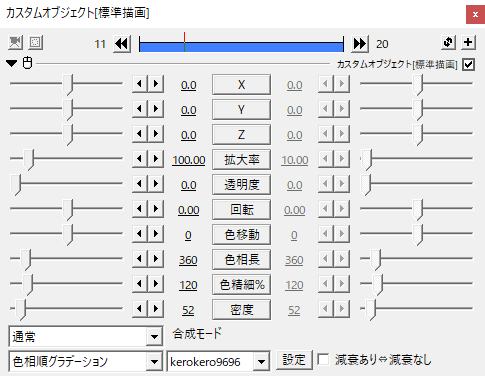The width and height of the screenshot is (485, 376).
Task: Enable the 減衰あり⇔減衰なし checkbox
Action: 323,360
